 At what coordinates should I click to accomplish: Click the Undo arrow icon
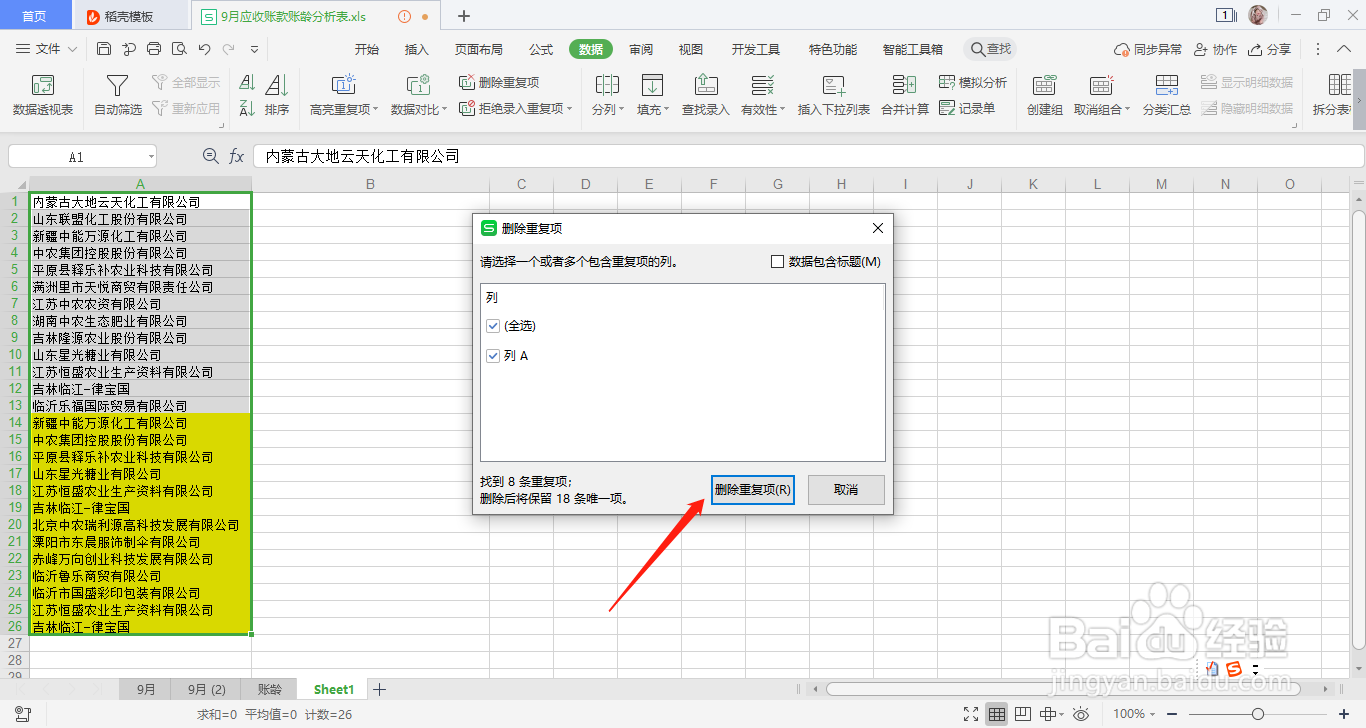(x=204, y=49)
